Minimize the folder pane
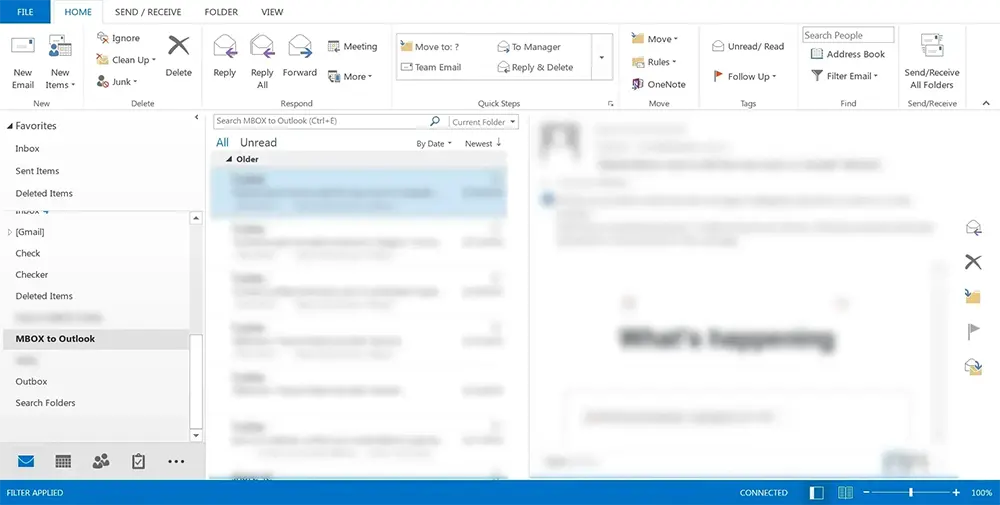Image resolution: width=1000 pixels, height=505 pixels. point(196,117)
